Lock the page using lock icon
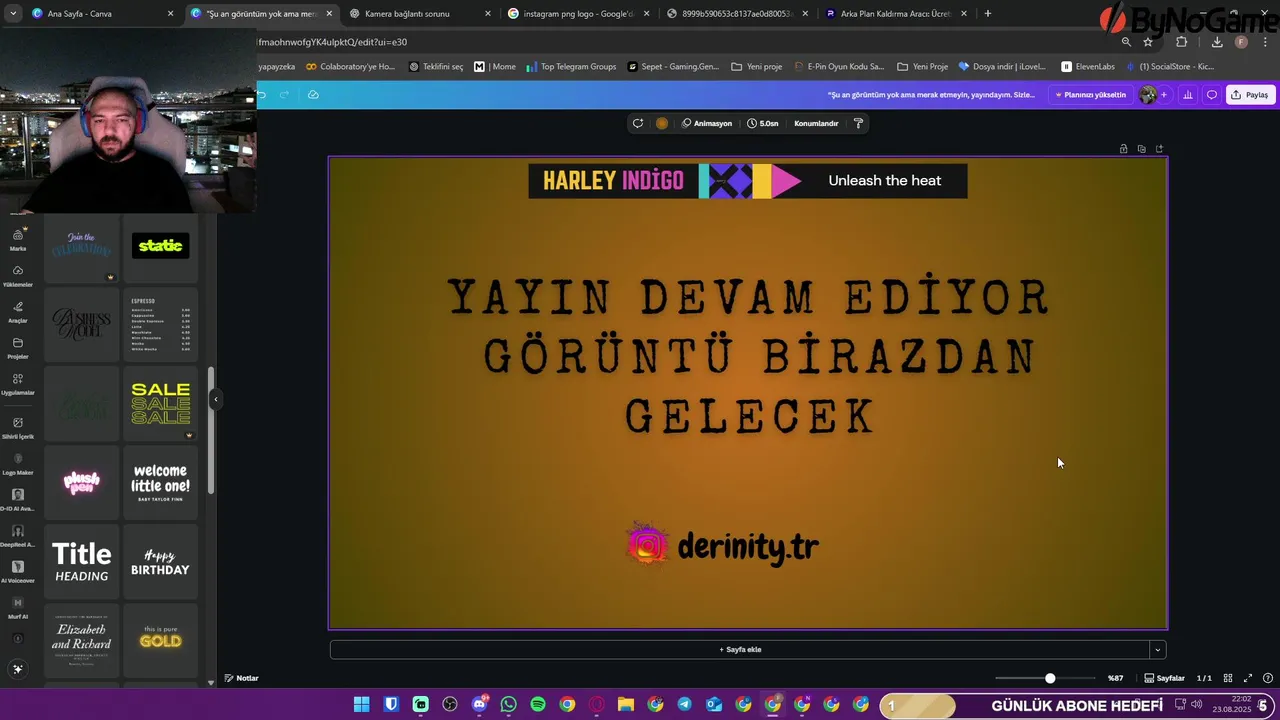This screenshot has width=1280, height=720. (1124, 149)
